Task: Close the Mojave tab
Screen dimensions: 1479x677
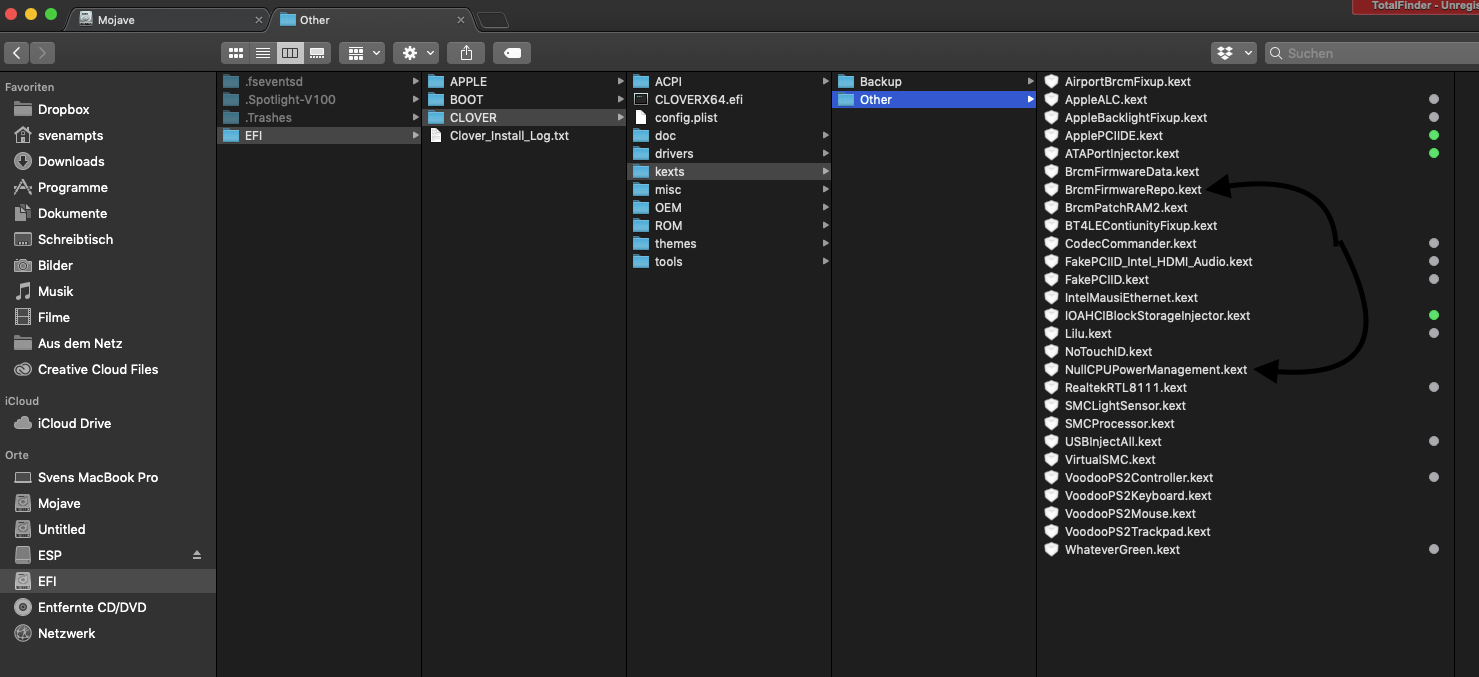Action: (x=259, y=19)
